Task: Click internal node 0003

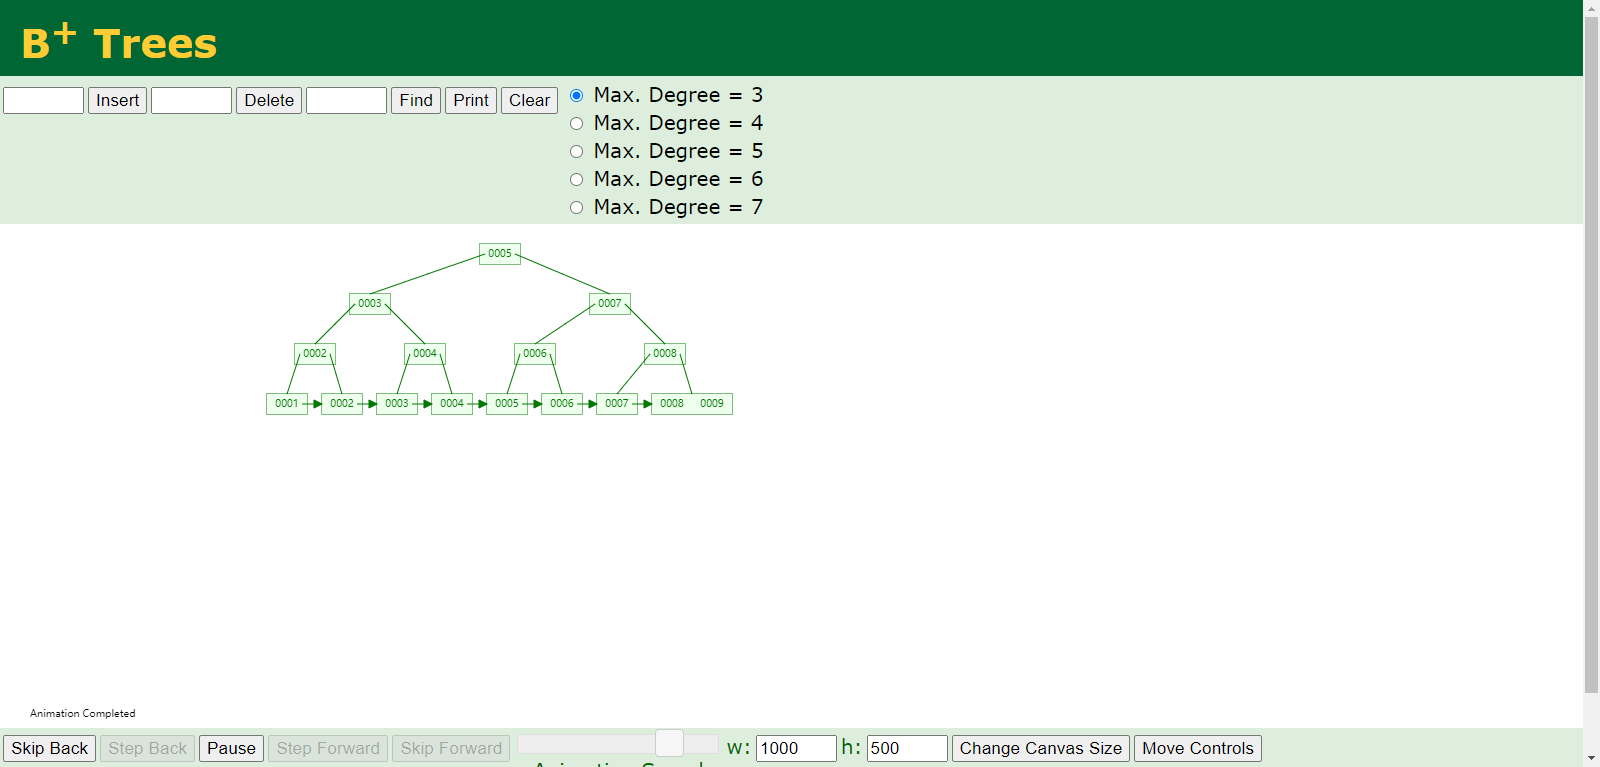Action: [370, 304]
